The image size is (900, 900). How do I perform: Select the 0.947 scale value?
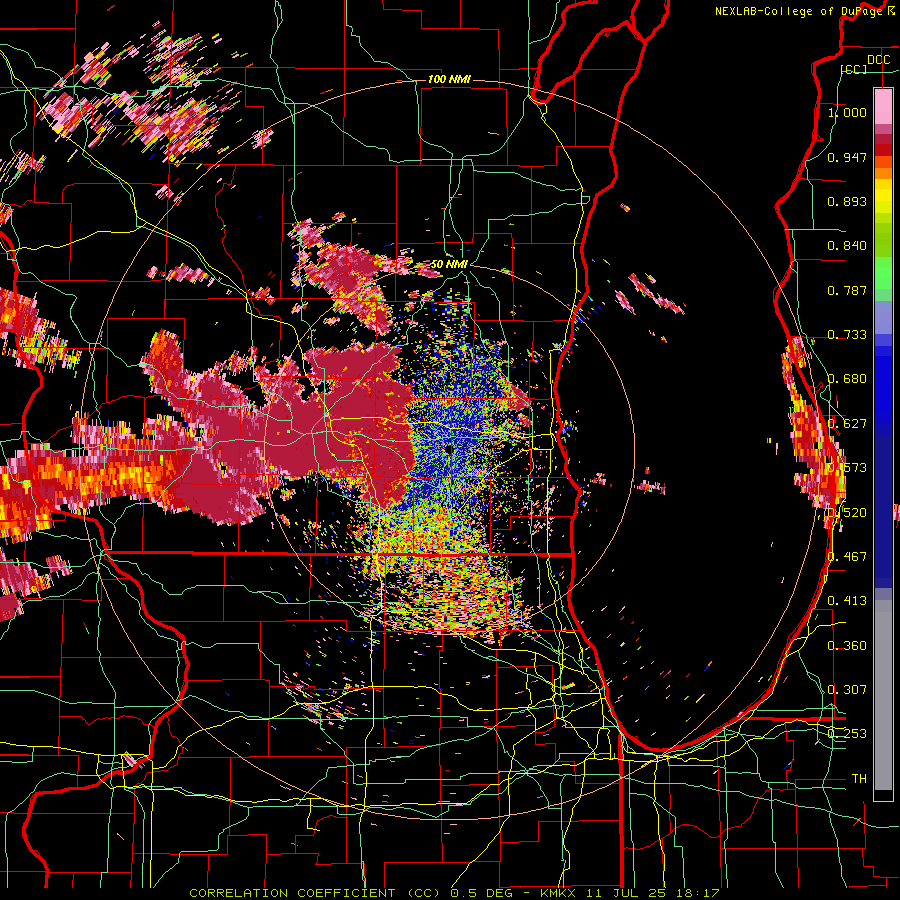coord(847,157)
